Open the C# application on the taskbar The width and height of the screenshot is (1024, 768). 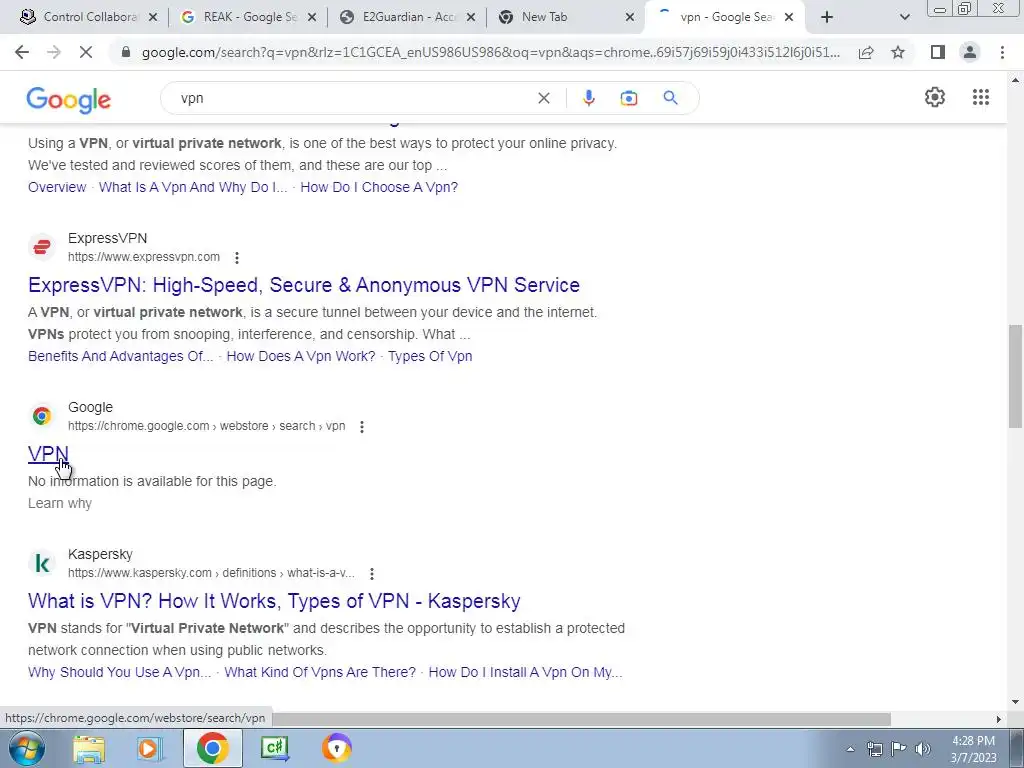click(x=274, y=748)
